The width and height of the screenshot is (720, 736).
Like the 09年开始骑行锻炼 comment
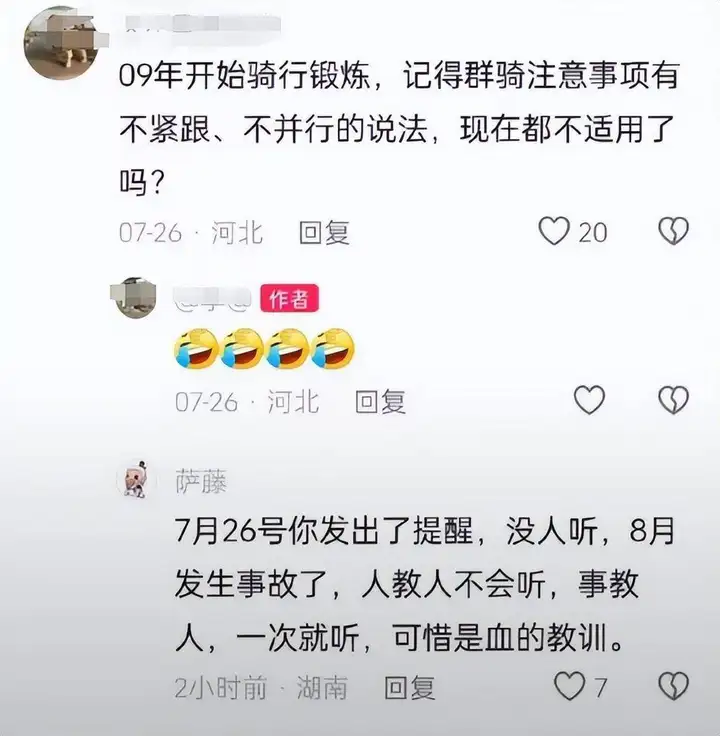pyautogui.click(x=554, y=231)
